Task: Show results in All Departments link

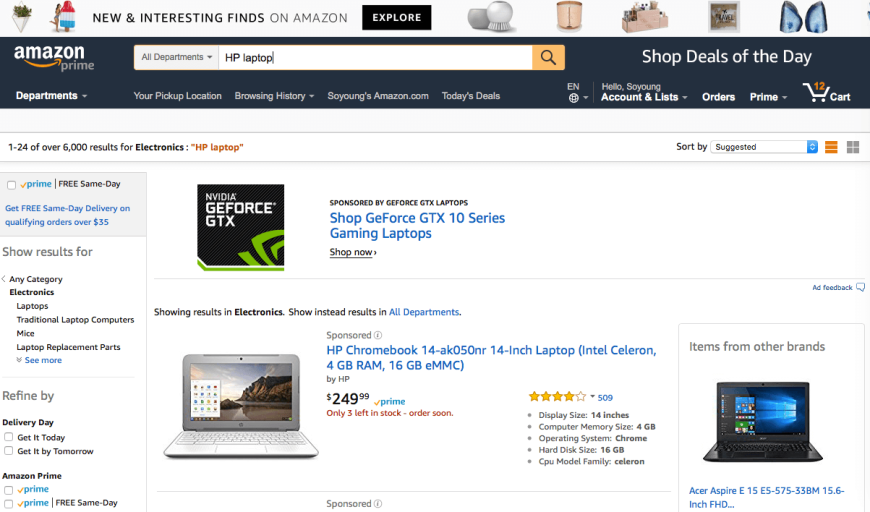Action: [424, 312]
